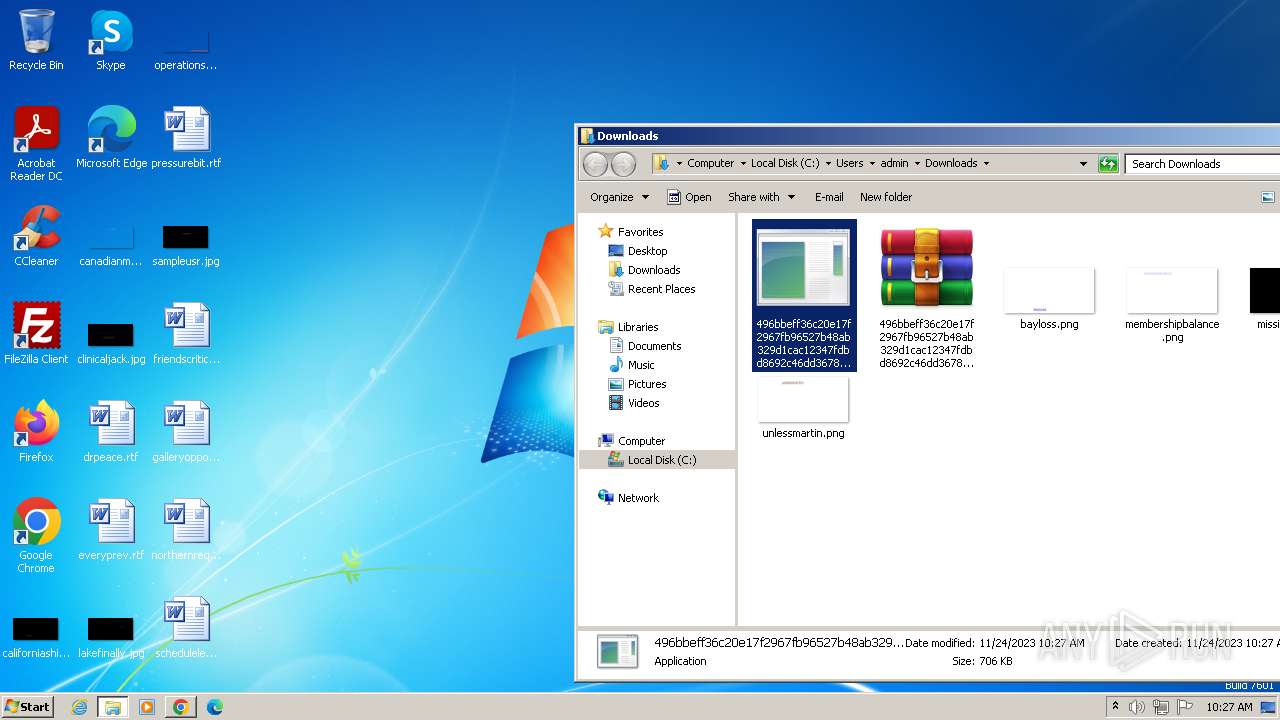This screenshot has width=1280, height=720.
Task: Open Windows Media Player from taskbar
Action: pos(147,707)
